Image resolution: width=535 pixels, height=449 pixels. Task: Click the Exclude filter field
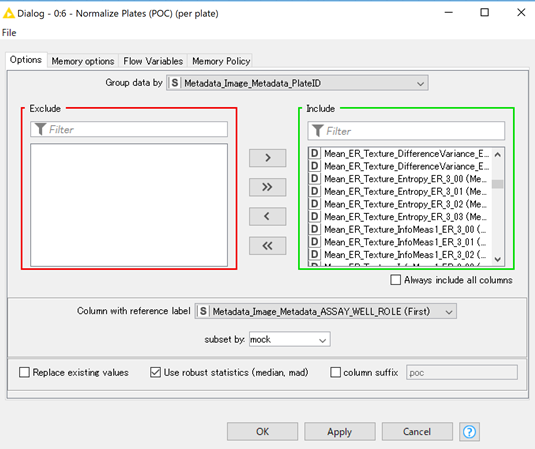pyautogui.click(x=129, y=129)
